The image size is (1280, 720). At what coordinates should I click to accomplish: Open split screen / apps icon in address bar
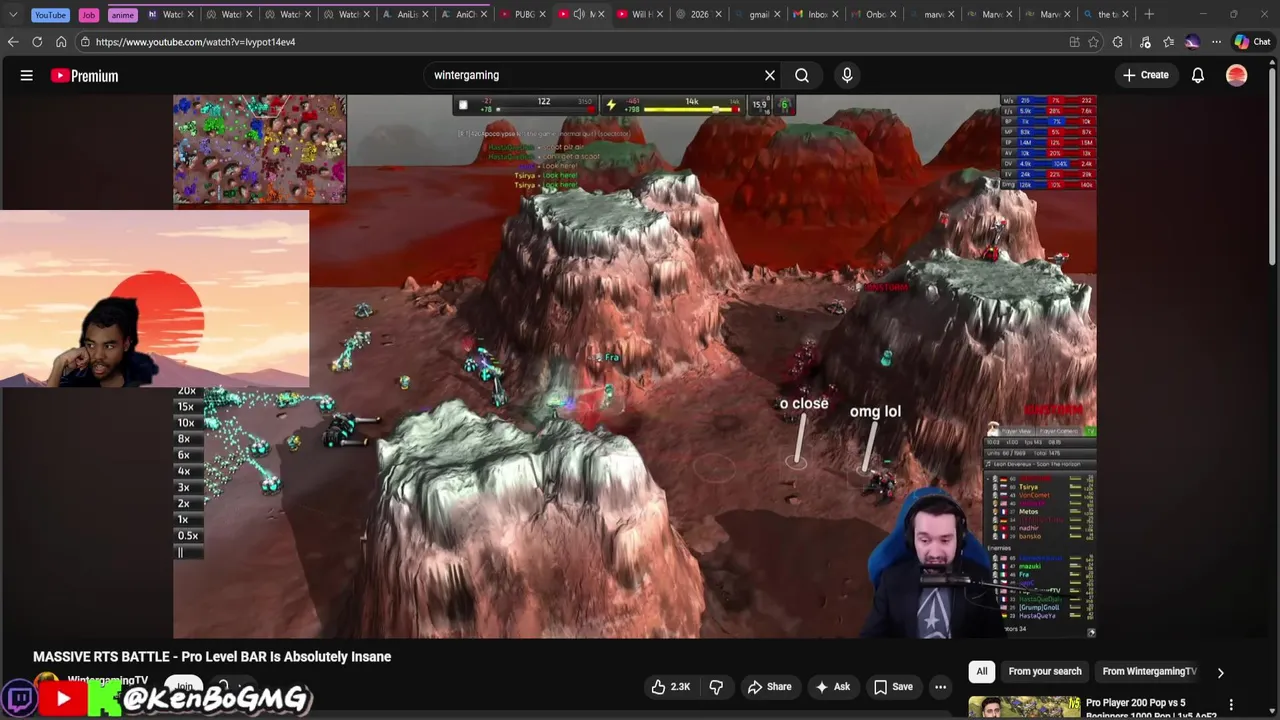(x=1074, y=42)
